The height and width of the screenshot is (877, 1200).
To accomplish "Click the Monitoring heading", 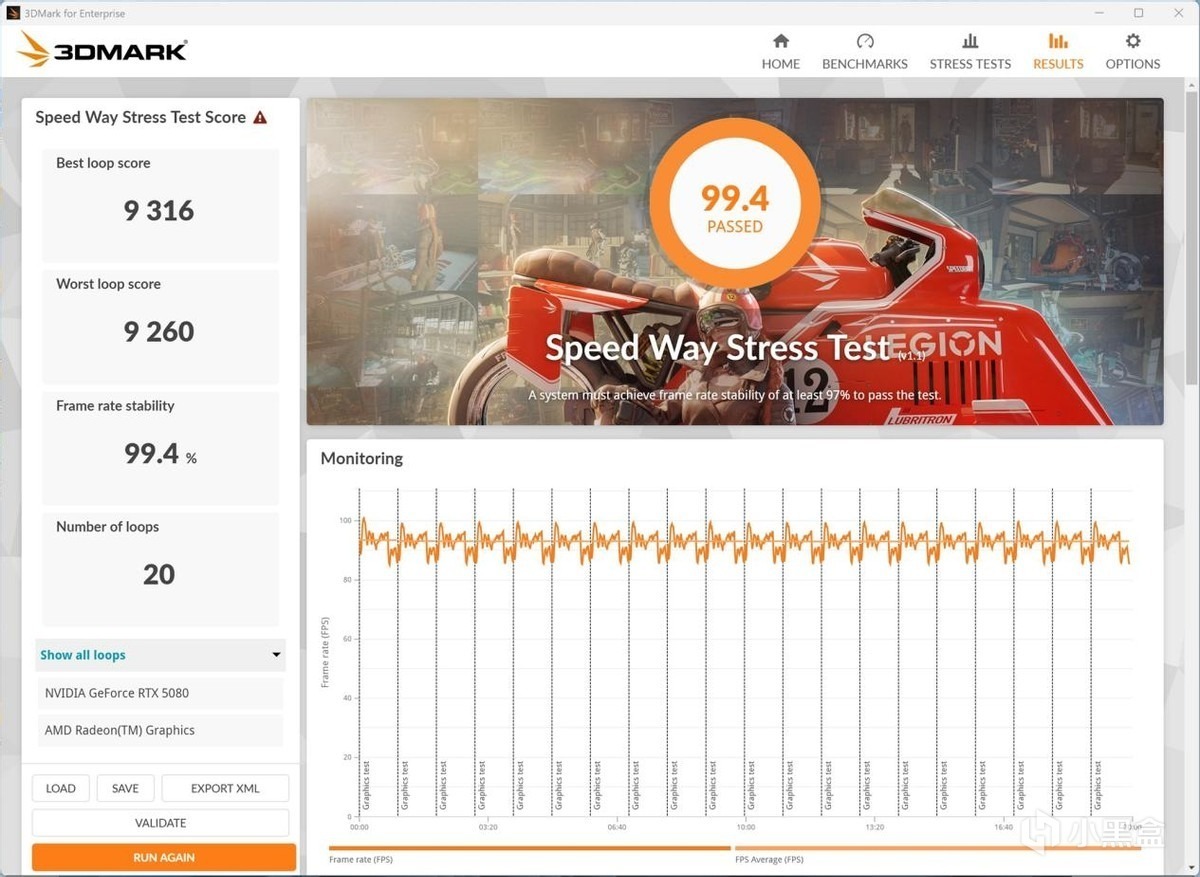I will coord(362,459).
